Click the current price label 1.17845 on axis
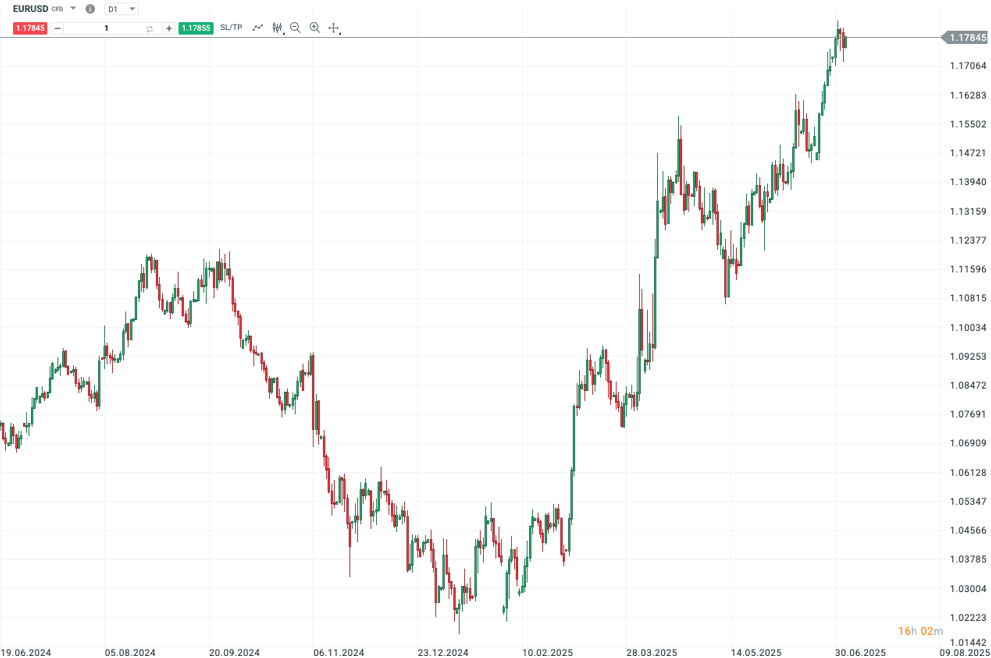991x658 pixels. (x=967, y=38)
